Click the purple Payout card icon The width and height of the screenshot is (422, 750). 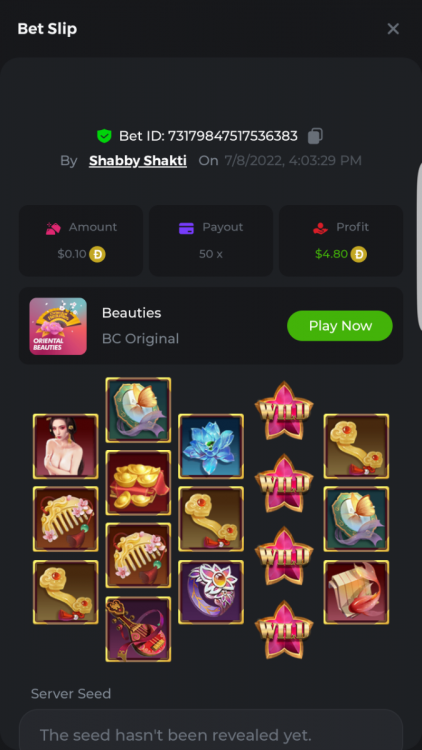click(186, 228)
